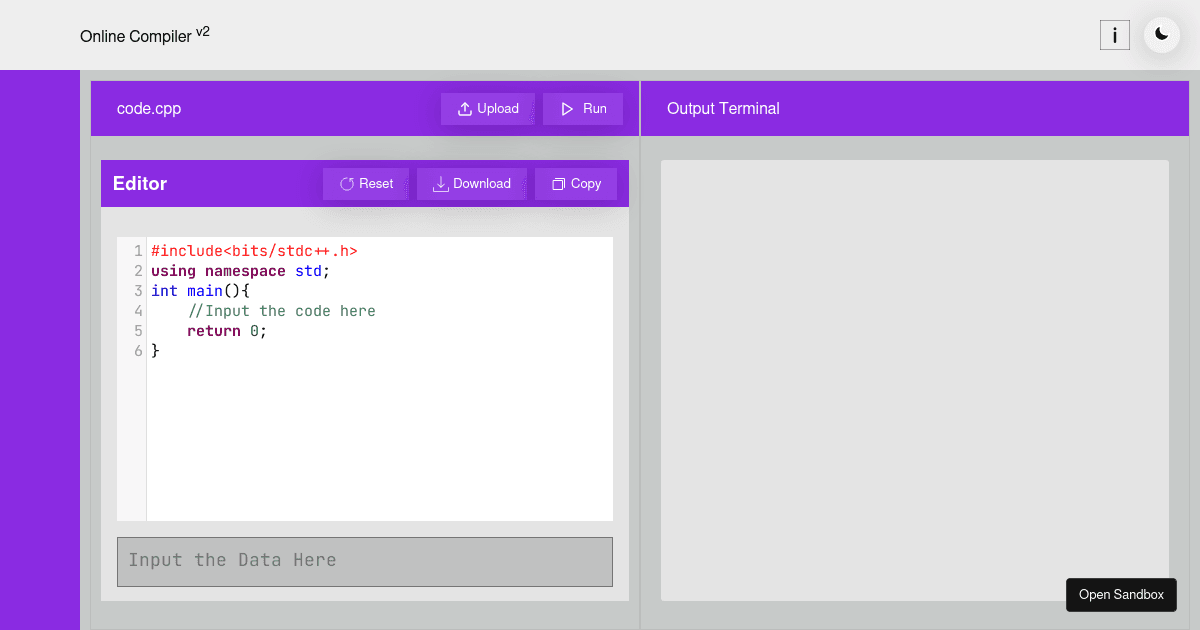Open the info dialog via the i icon
This screenshot has height=630, width=1200.
pyautogui.click(x=1114, y=34)
